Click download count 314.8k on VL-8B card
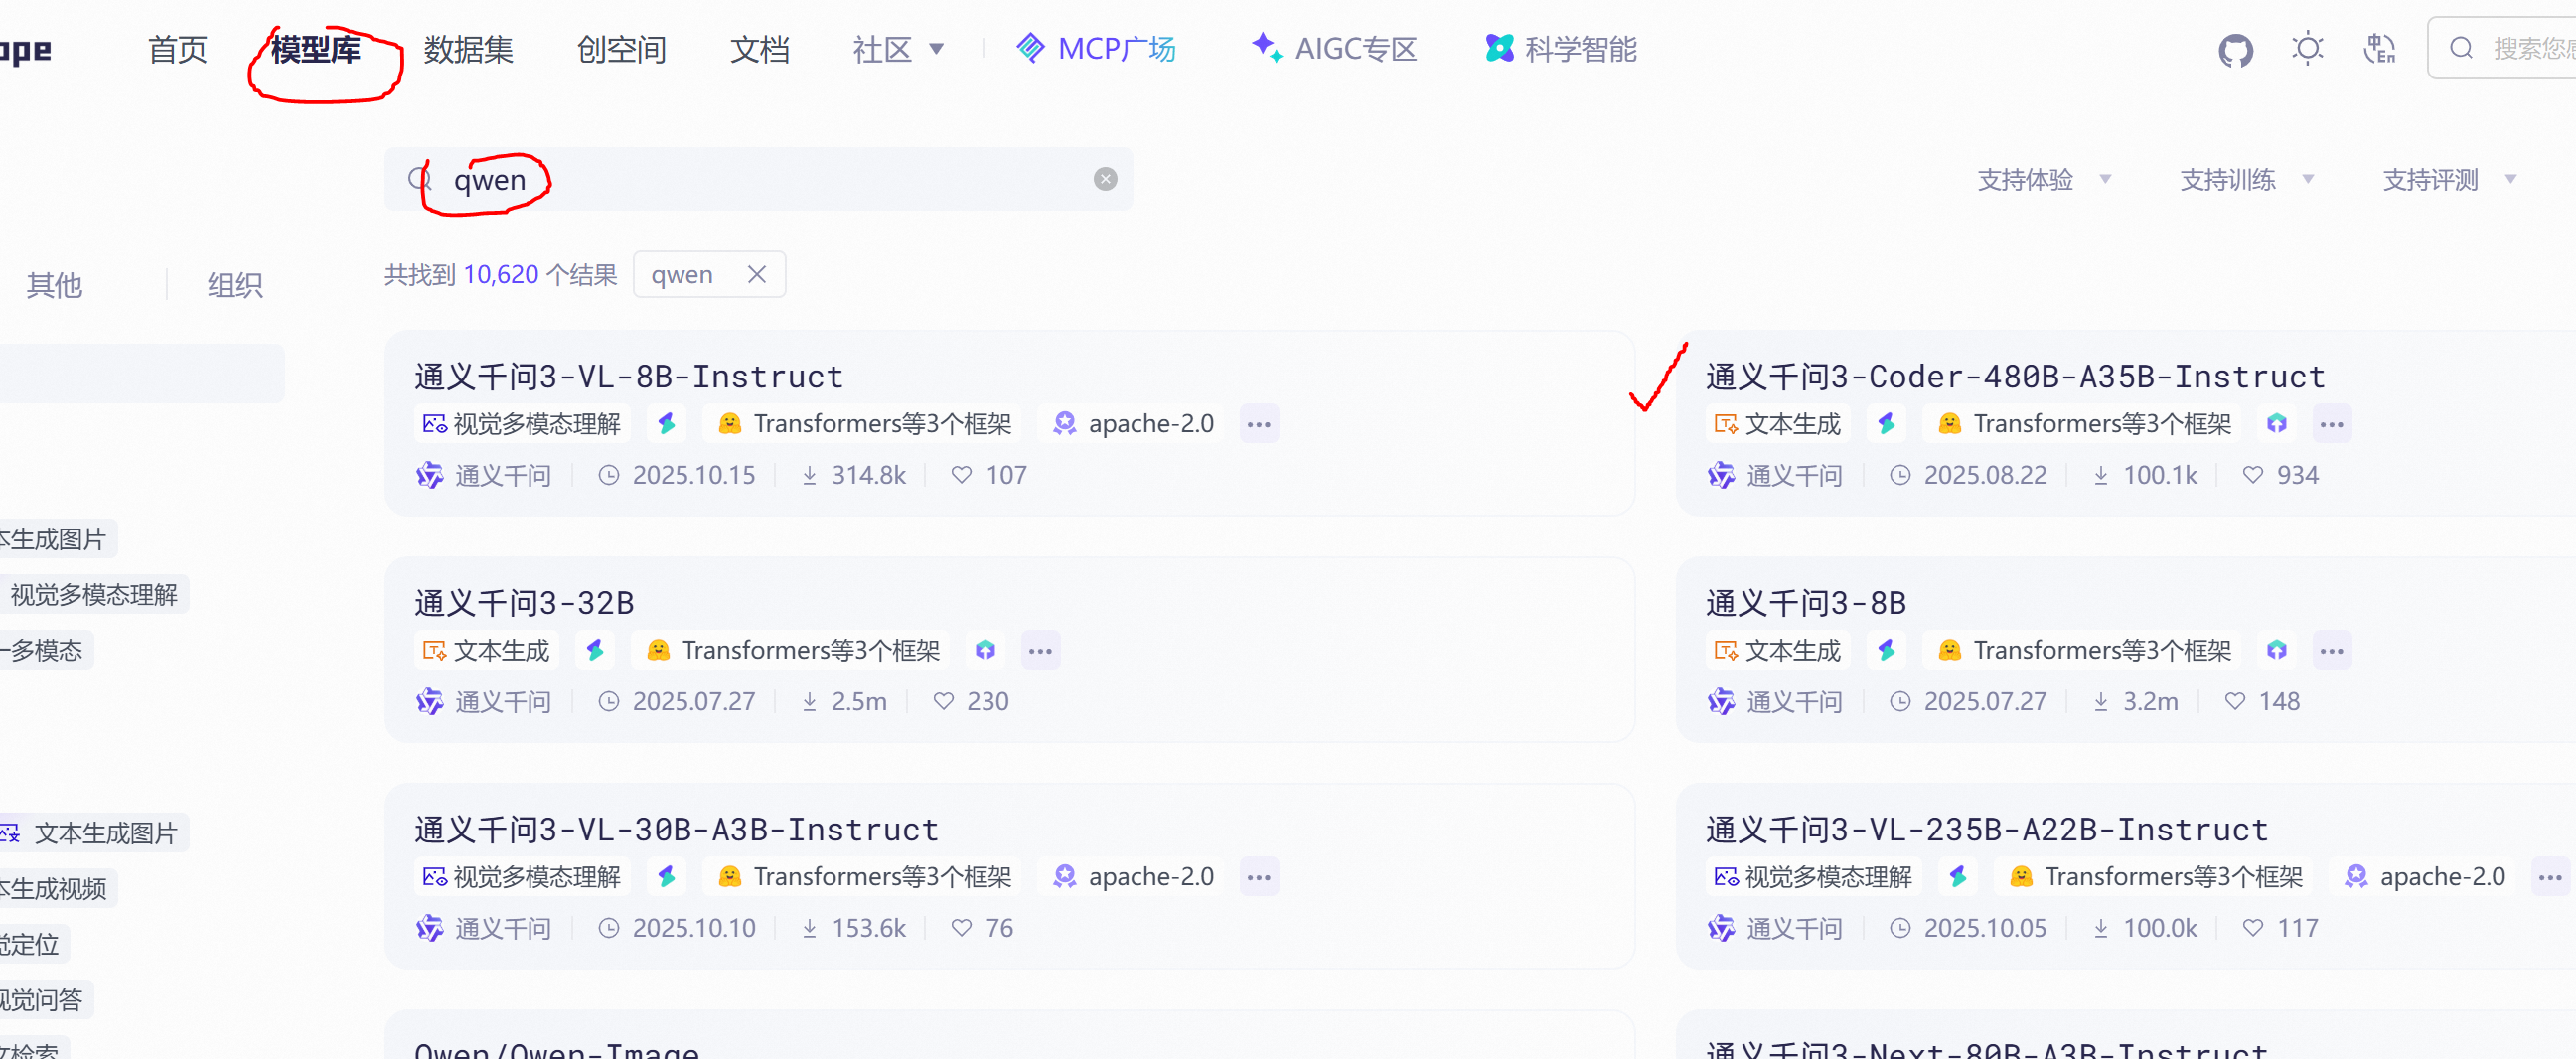Screen dimensions: 2576x1059 854,475
